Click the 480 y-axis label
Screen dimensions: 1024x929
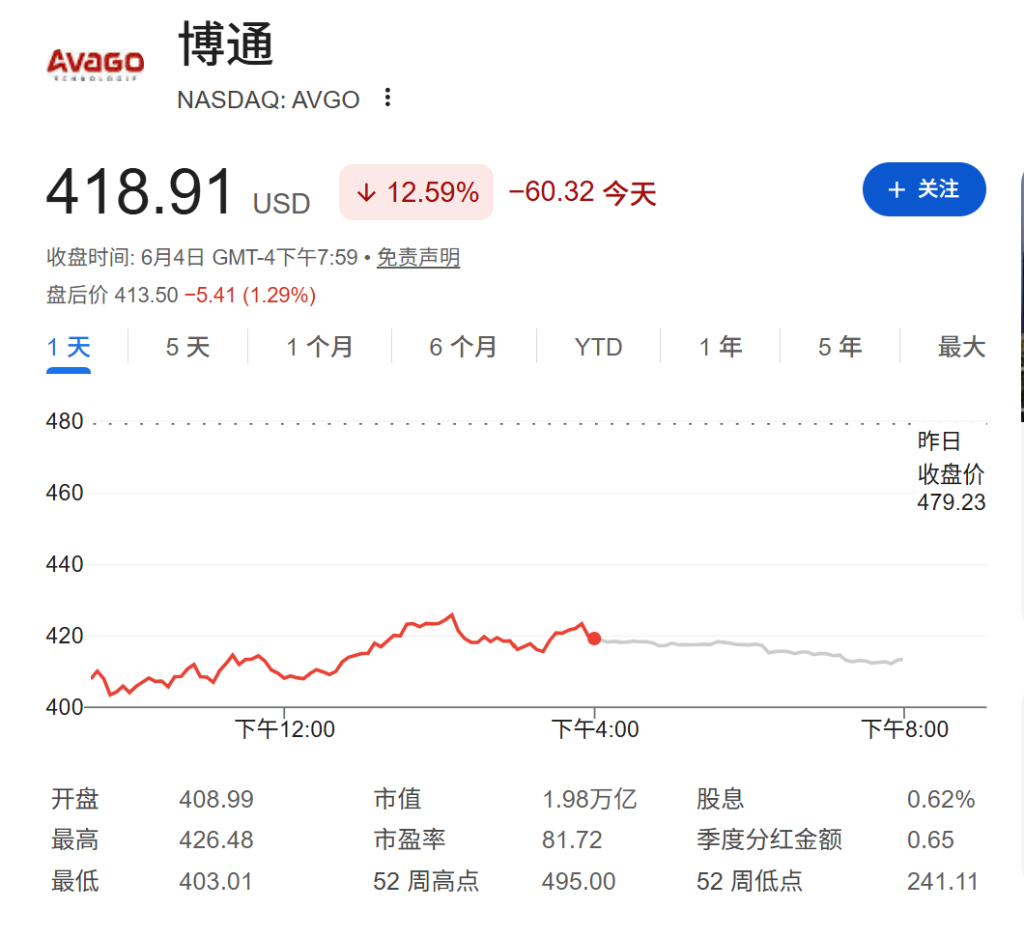point(65,422)
